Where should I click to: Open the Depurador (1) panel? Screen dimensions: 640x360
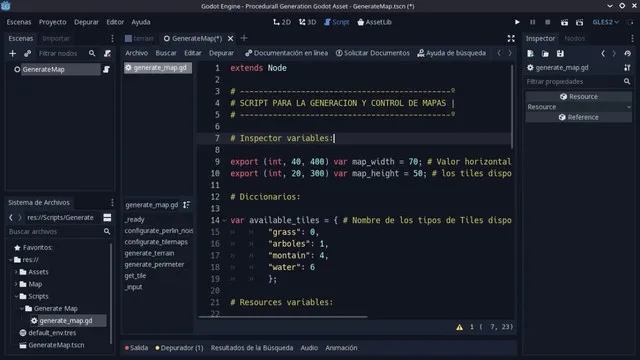click(x=179, y=348)
